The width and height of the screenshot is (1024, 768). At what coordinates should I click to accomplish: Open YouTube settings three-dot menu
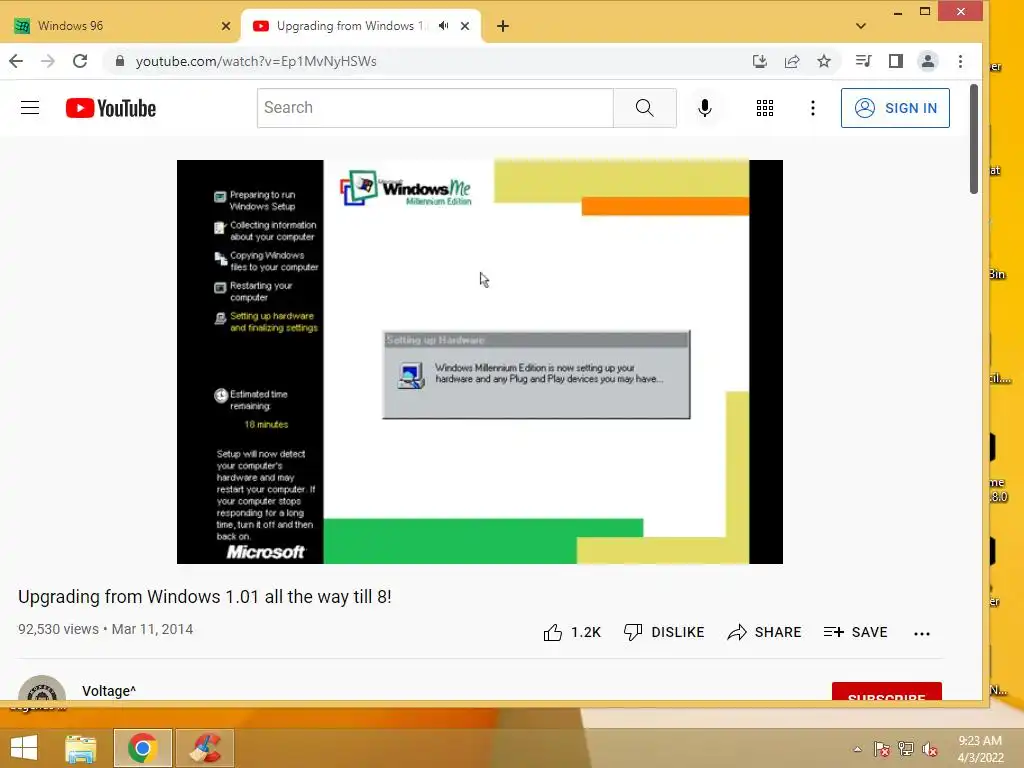812,108
